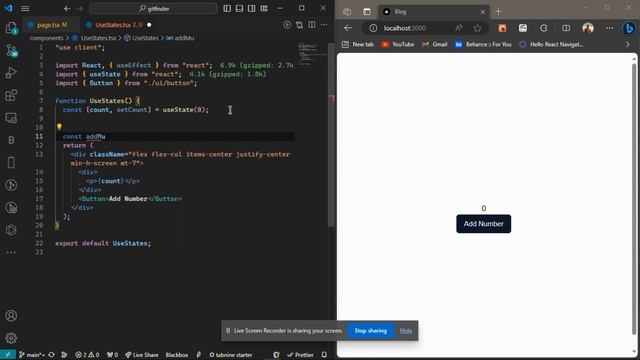640x360 pixels.
Task: Run code using the editor play button
Action: [x=287, y=25]
